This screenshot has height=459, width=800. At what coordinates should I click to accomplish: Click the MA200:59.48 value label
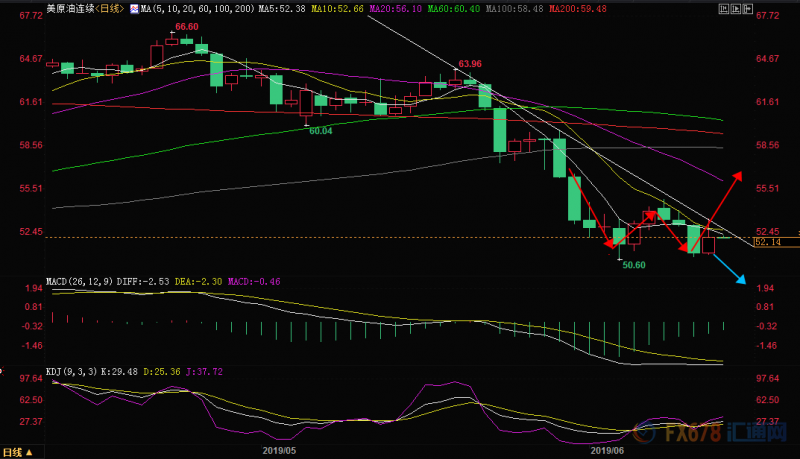coord(578,9)
